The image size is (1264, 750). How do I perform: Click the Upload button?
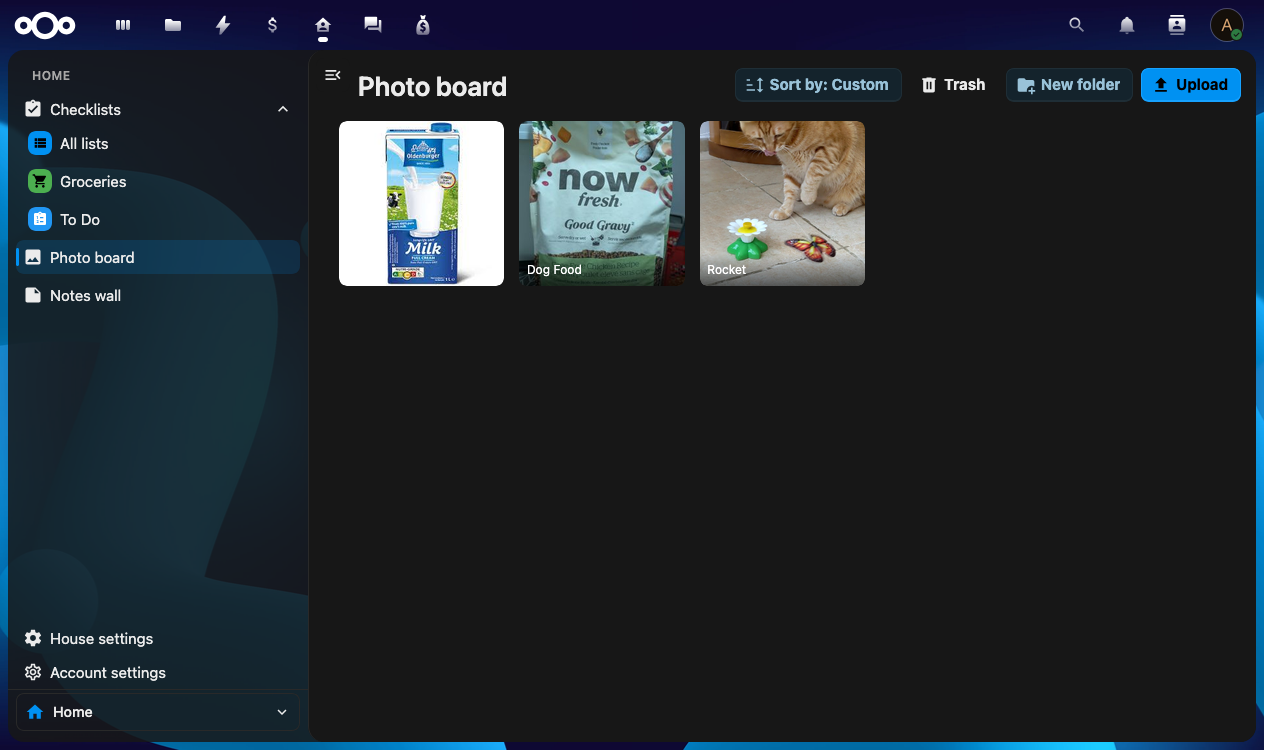click(1191, 85)
